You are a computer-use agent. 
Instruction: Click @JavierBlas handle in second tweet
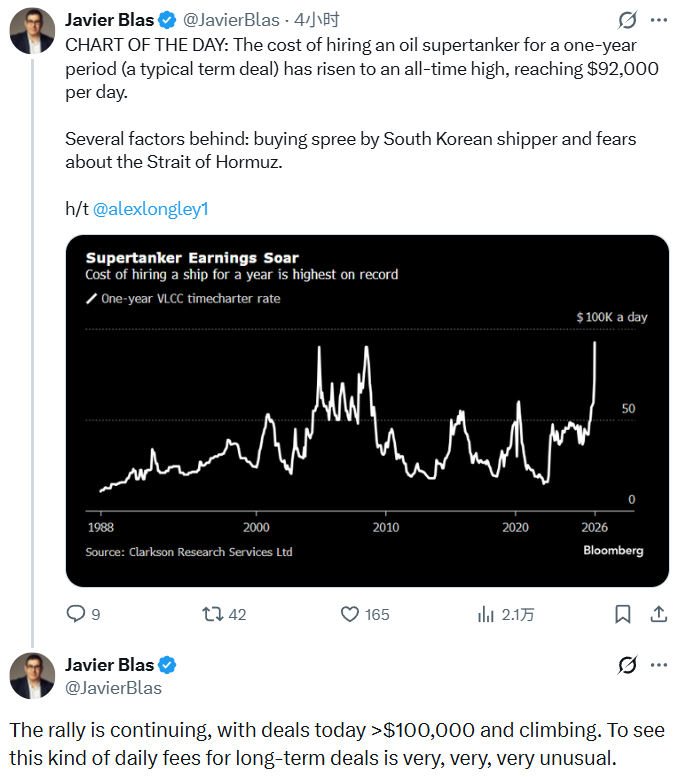tap(113, 687)
